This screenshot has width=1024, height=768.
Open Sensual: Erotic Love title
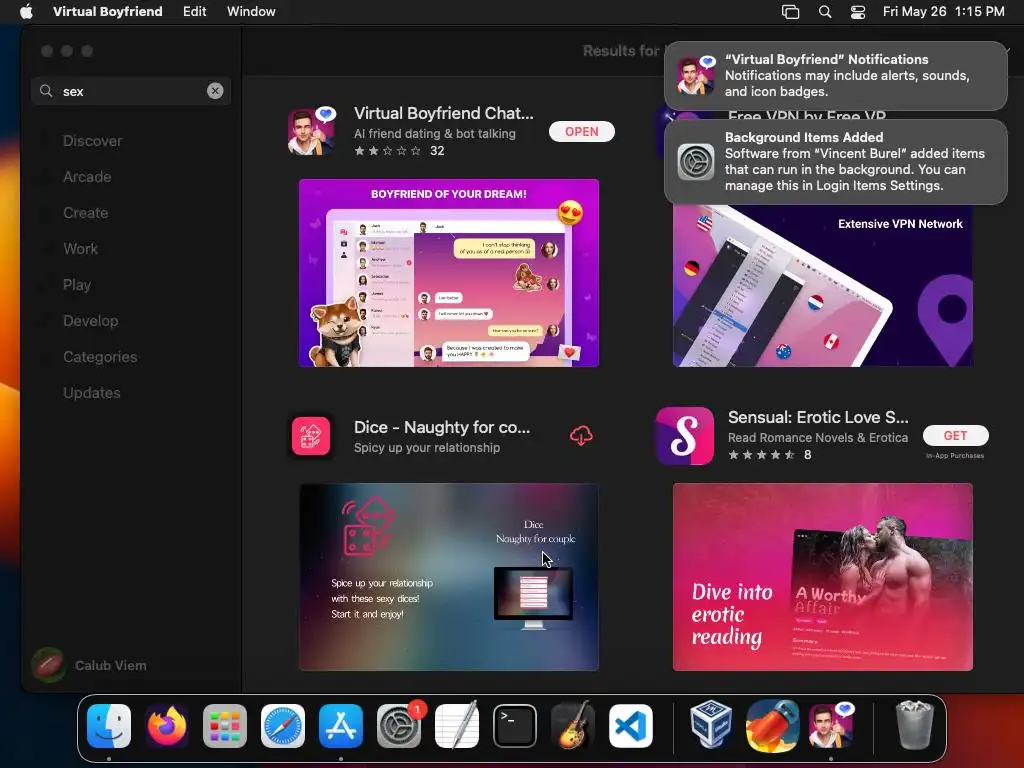point(818,417)
